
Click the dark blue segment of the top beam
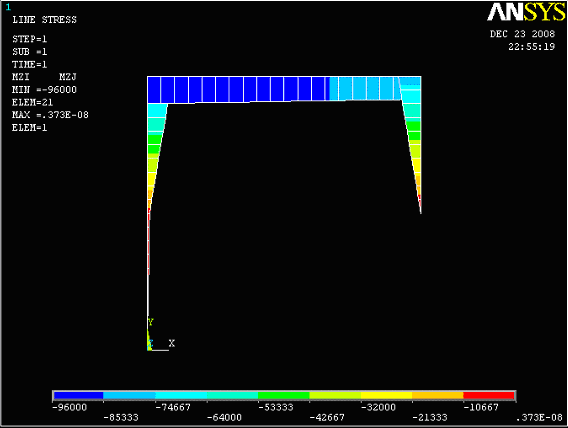click(238, 89)
